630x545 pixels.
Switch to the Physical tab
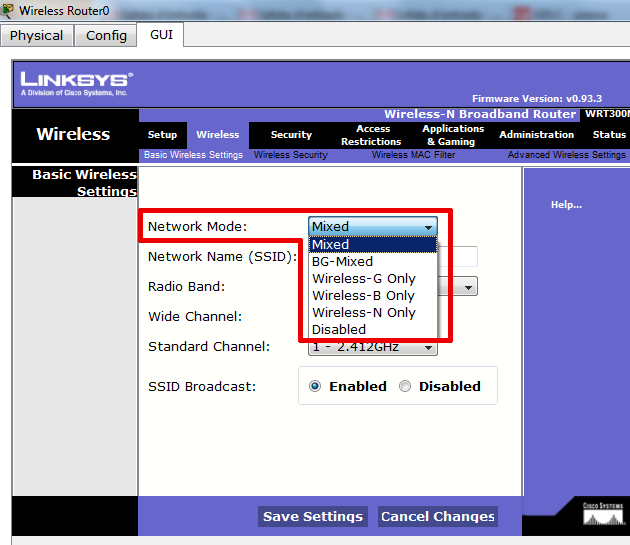click(36, 35)
